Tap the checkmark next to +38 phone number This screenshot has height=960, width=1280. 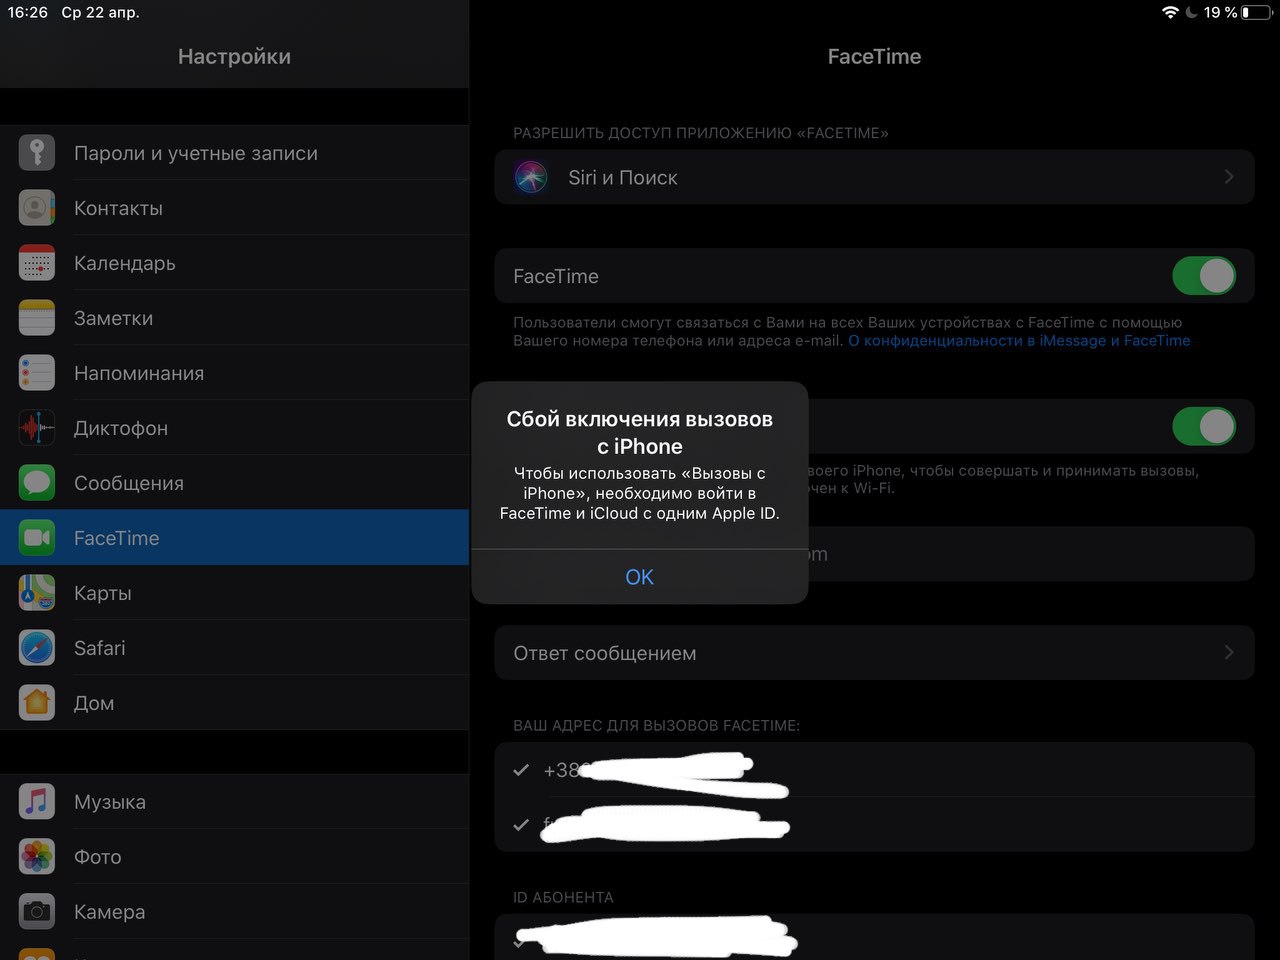coord(521,770)
